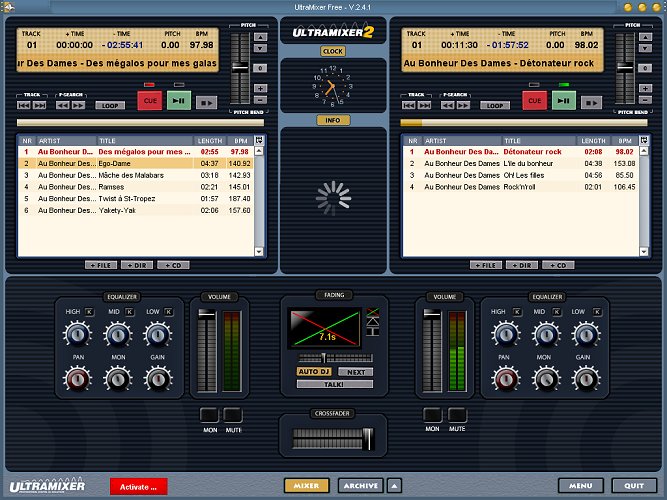667x500 pixels.
Task: Click left deck previous track button
Action: [x=24, y=105]
